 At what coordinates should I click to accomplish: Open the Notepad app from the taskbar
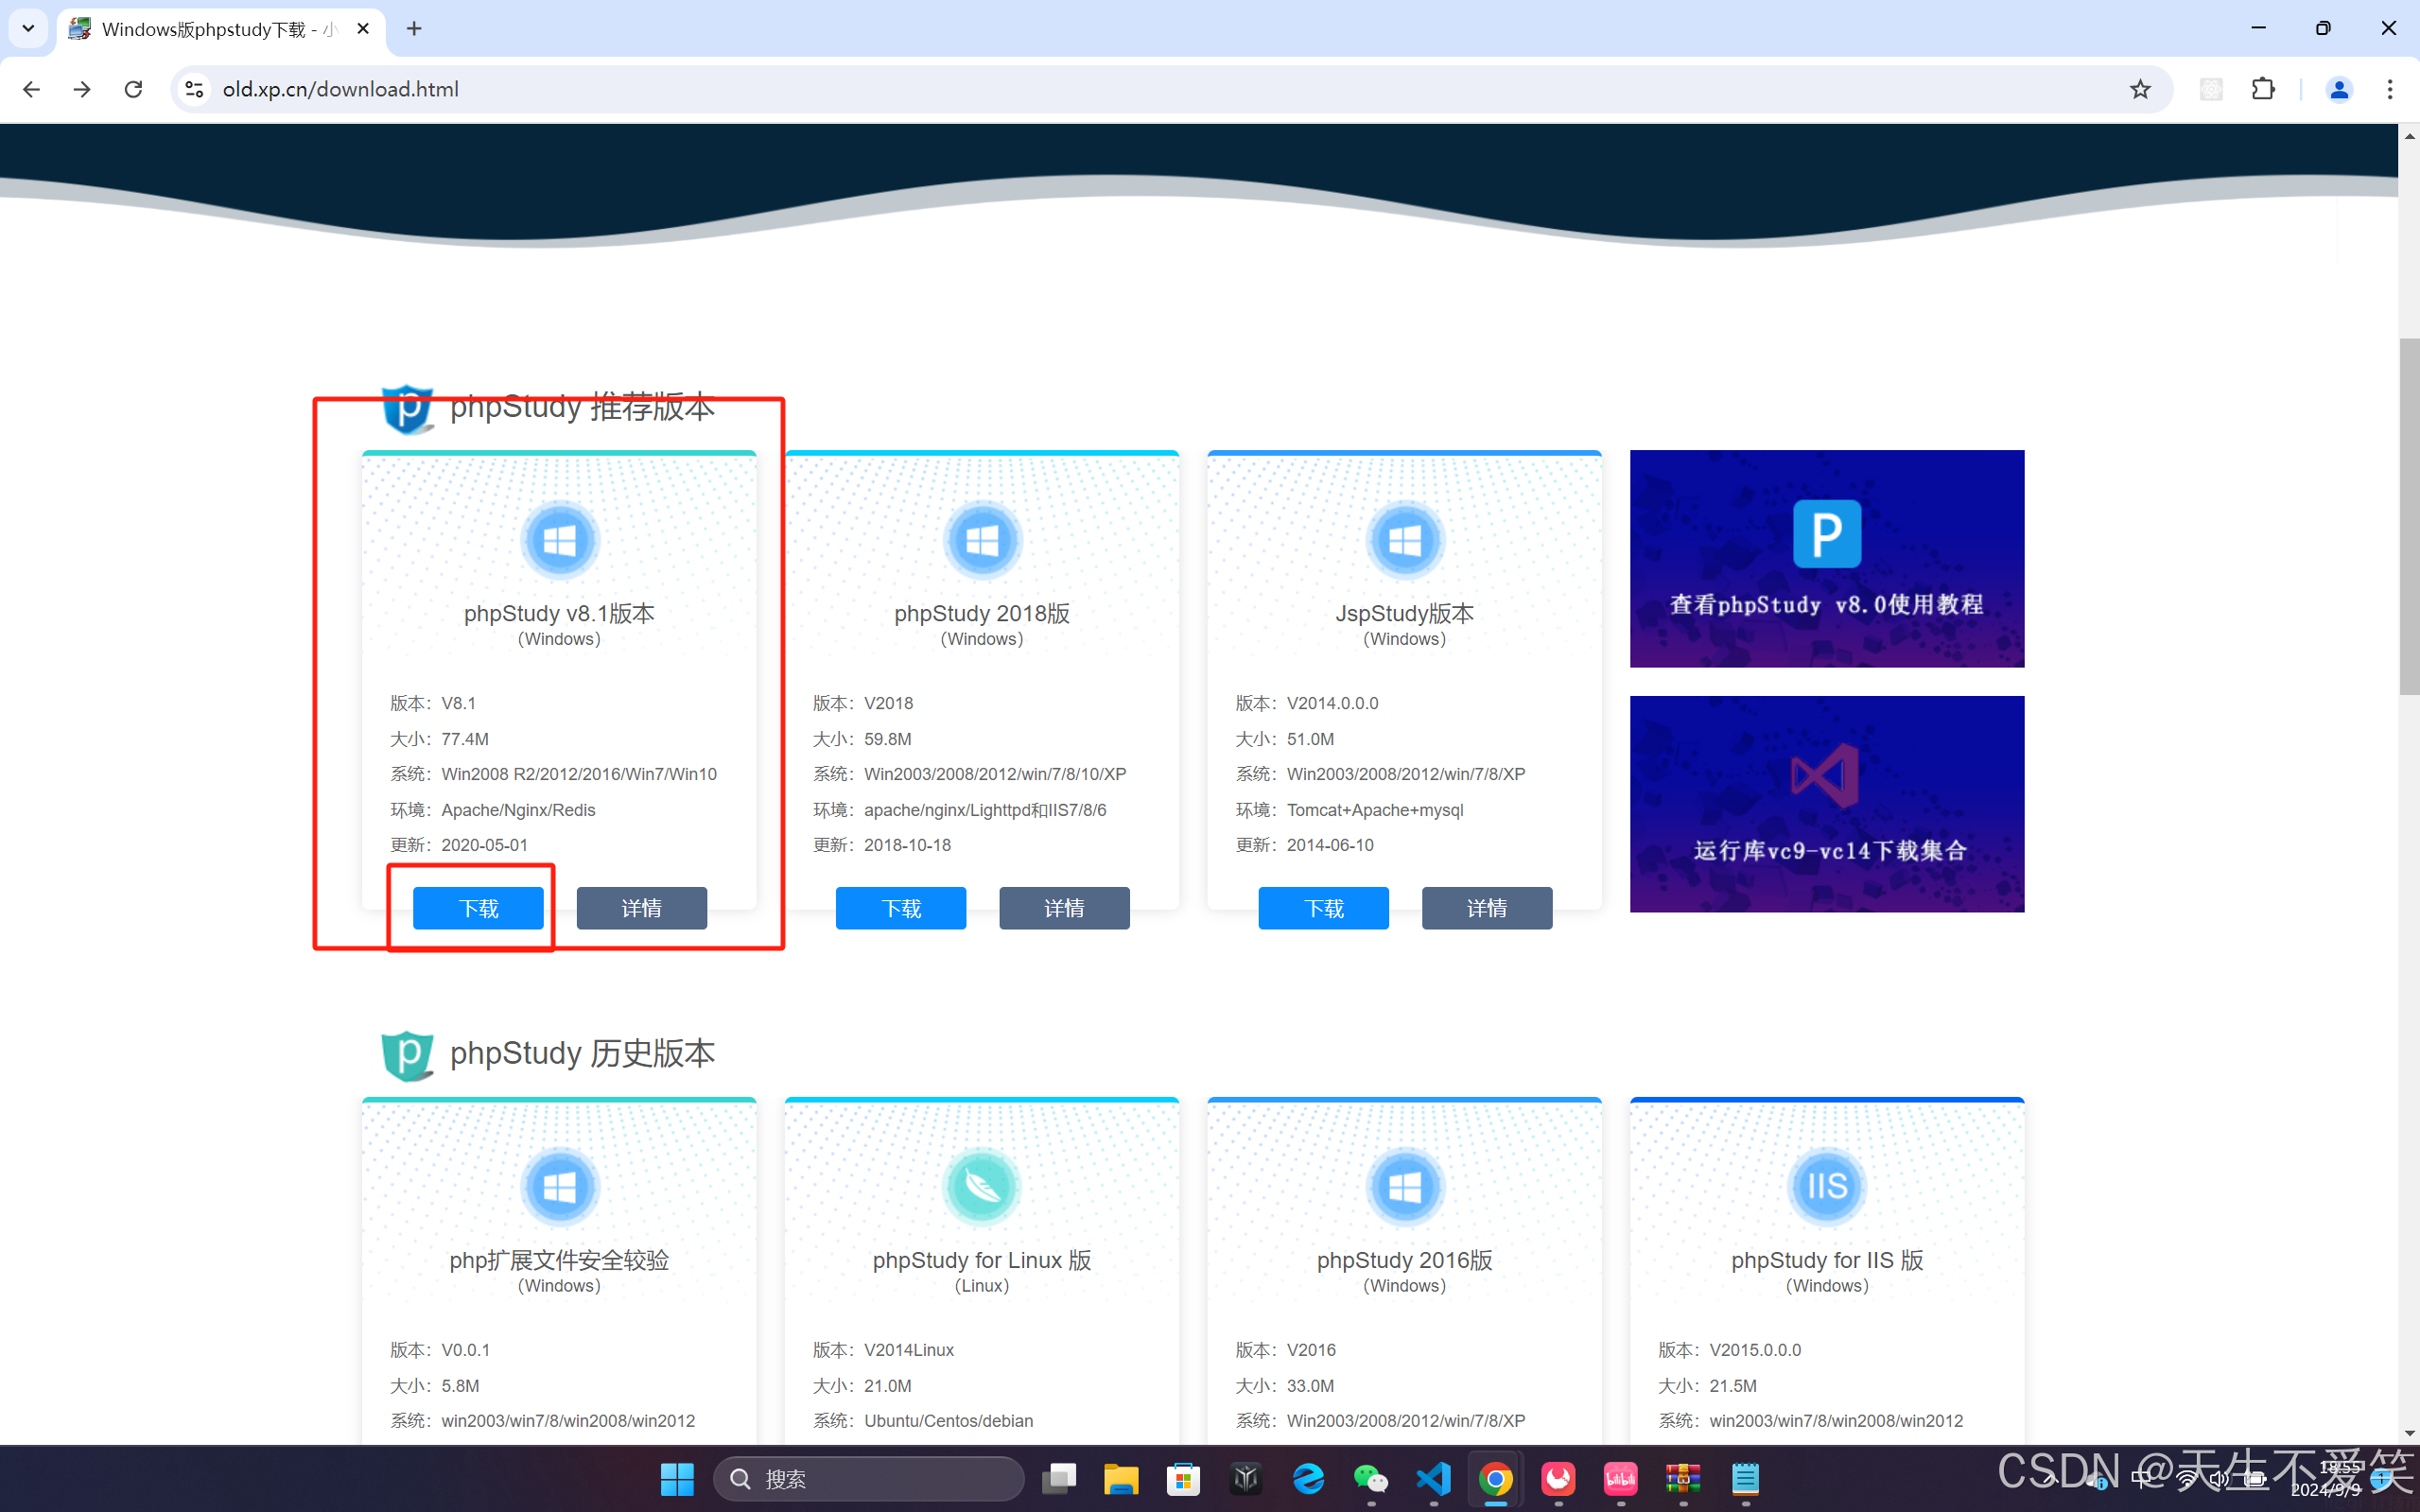click(1746, 1479)
